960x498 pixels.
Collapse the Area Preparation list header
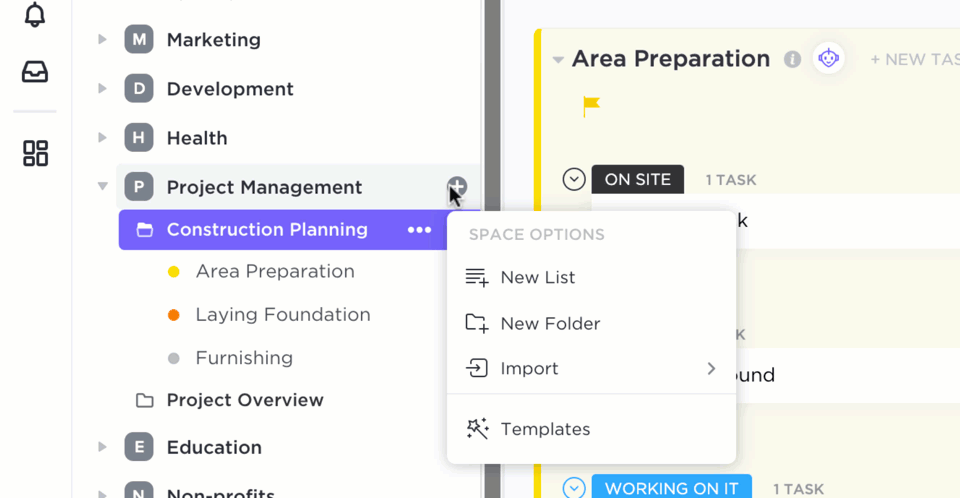558,60
